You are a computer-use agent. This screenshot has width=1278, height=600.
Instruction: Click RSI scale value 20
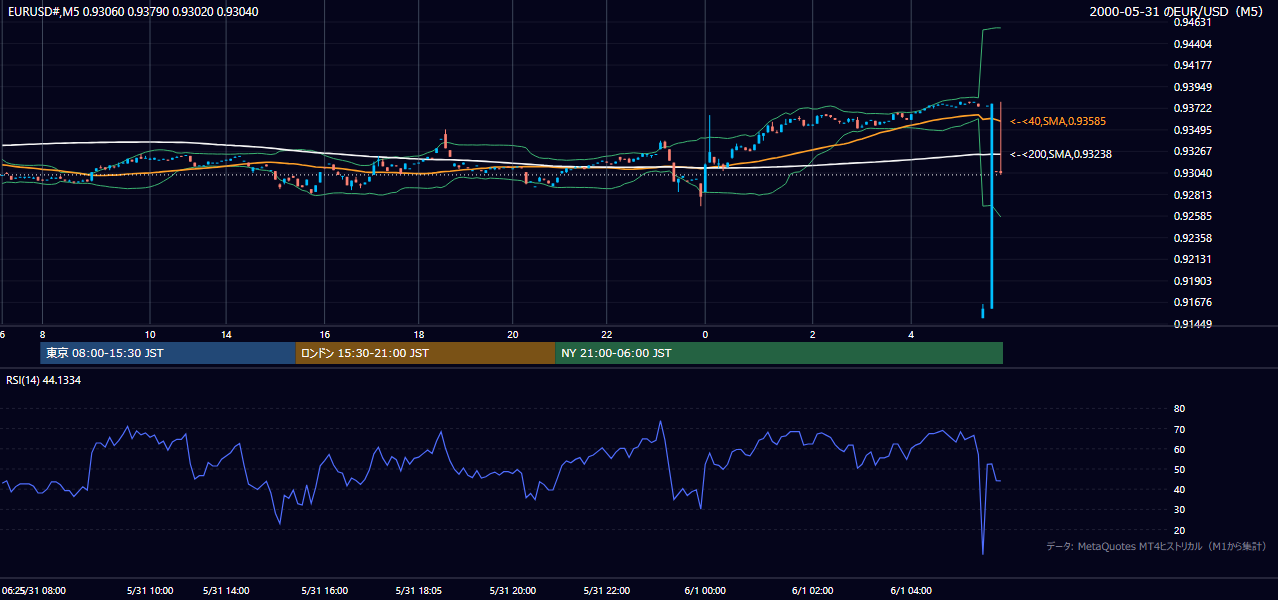tap(1179, 530)
